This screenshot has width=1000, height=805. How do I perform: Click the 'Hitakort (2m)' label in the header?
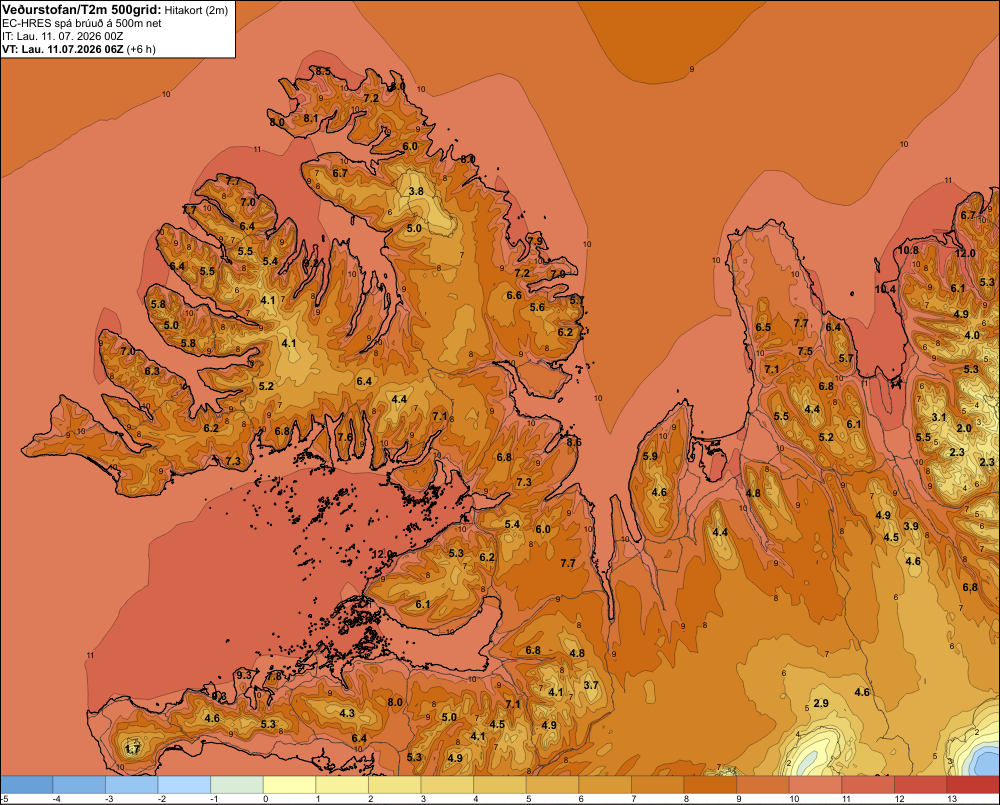[x=196, y=10]
